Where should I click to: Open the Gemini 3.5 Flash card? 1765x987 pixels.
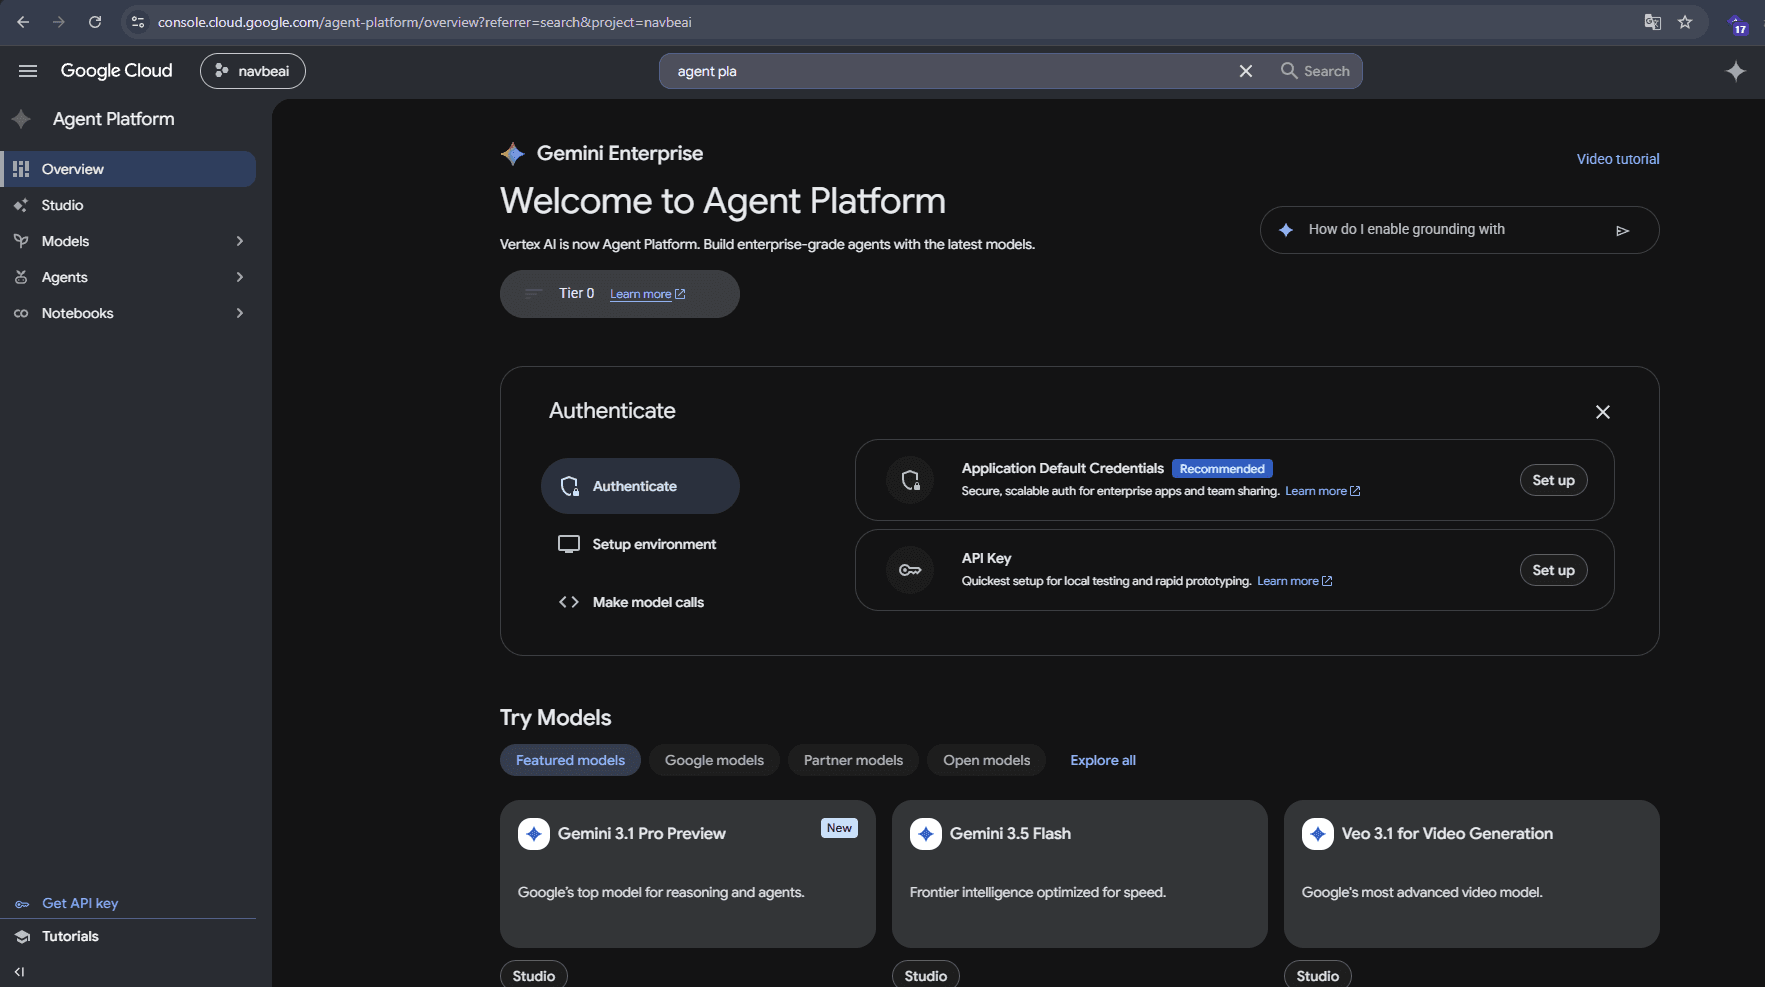1080,874
